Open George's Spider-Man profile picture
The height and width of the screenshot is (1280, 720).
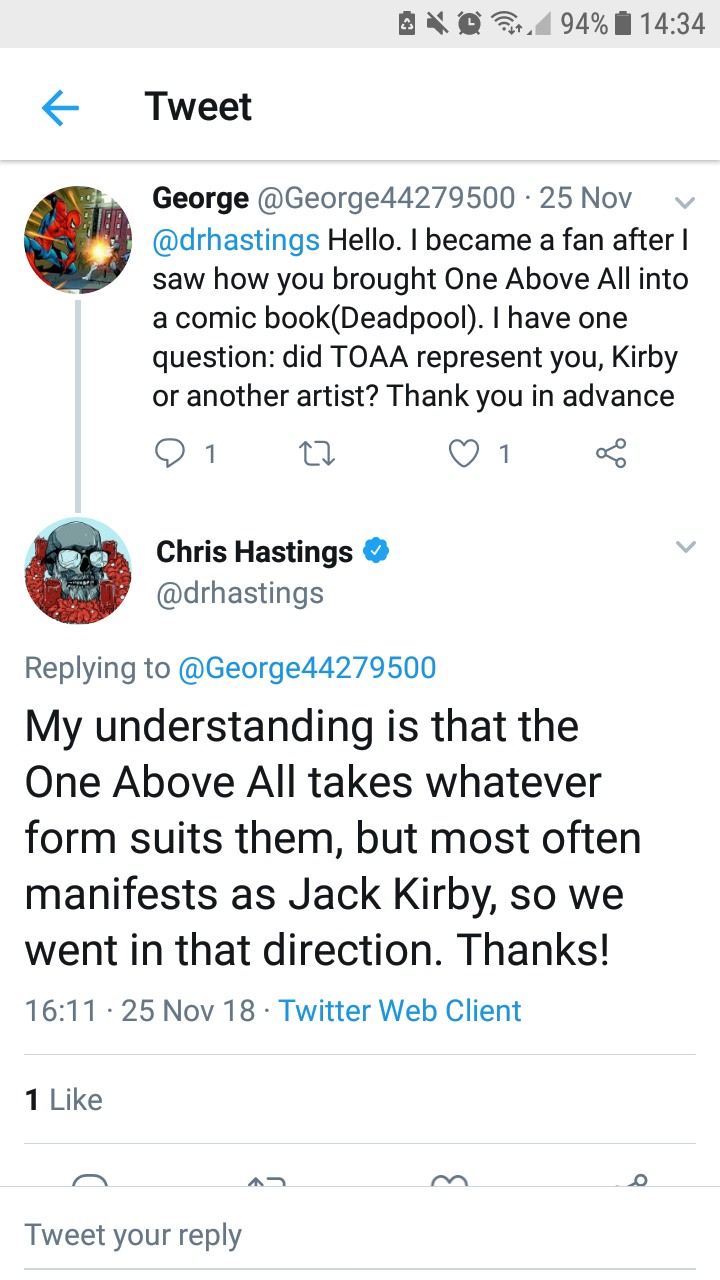[78, 240]
